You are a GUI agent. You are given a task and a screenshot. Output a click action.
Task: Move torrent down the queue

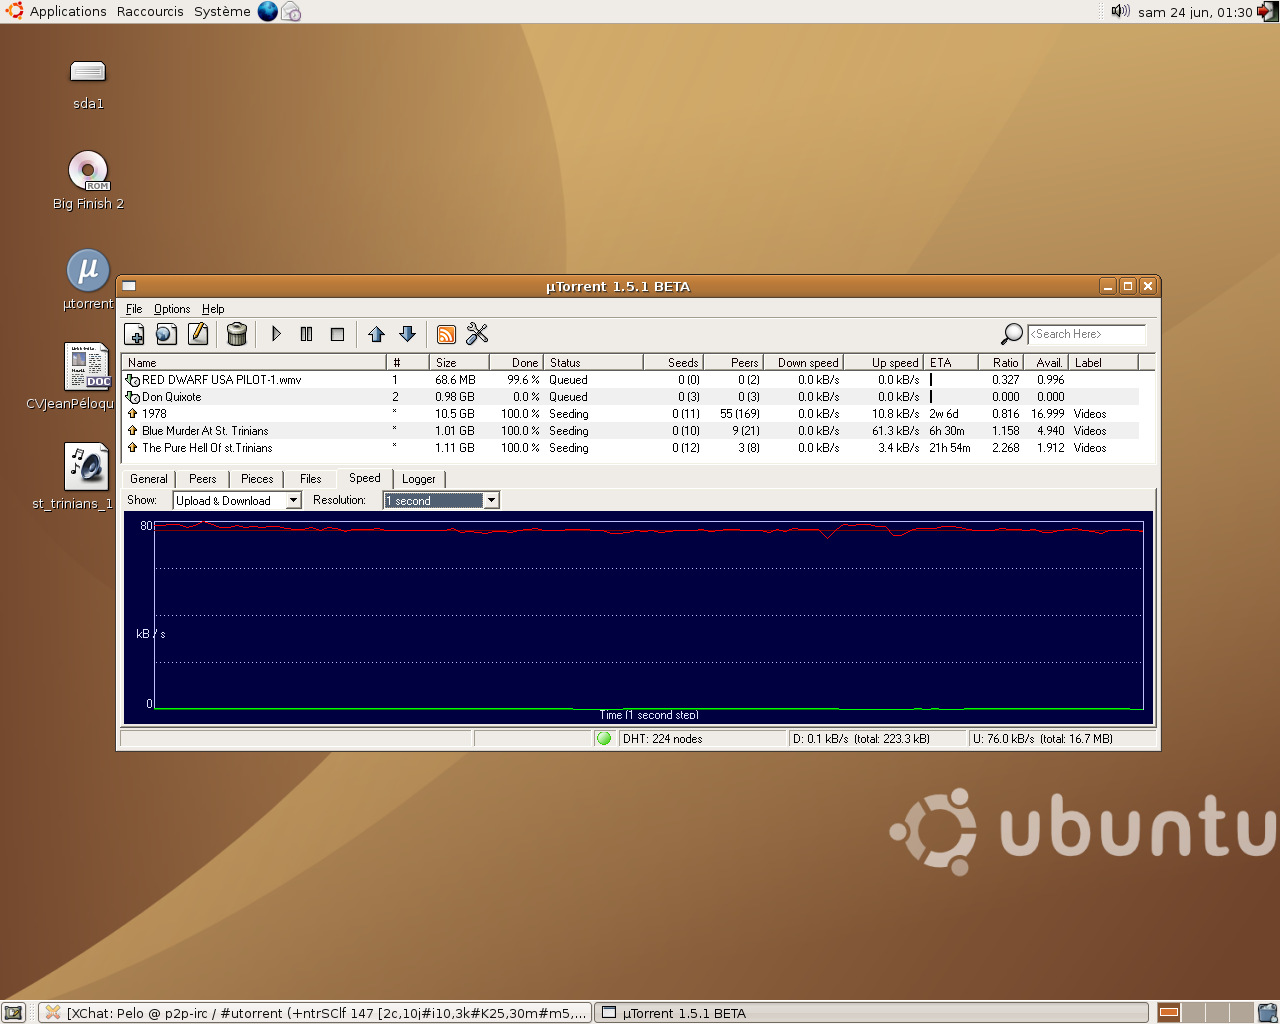(407, 334)
